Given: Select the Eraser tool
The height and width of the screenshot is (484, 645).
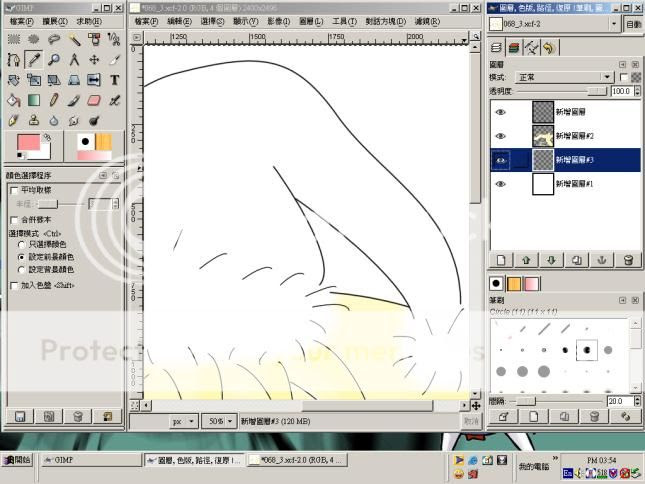Looking at the screenshot, I should (x=94, y=100).
